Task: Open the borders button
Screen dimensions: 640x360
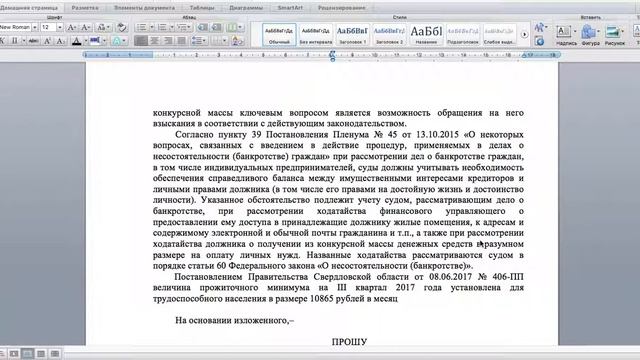Action: [219, 41]
